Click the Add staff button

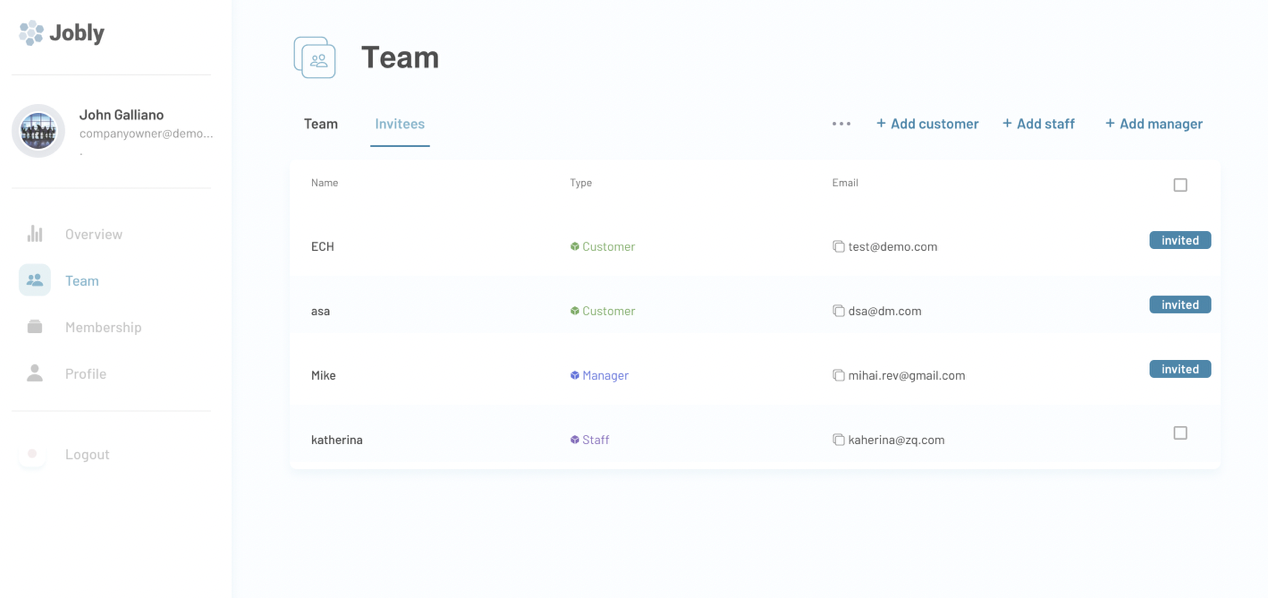point(1038,124)
